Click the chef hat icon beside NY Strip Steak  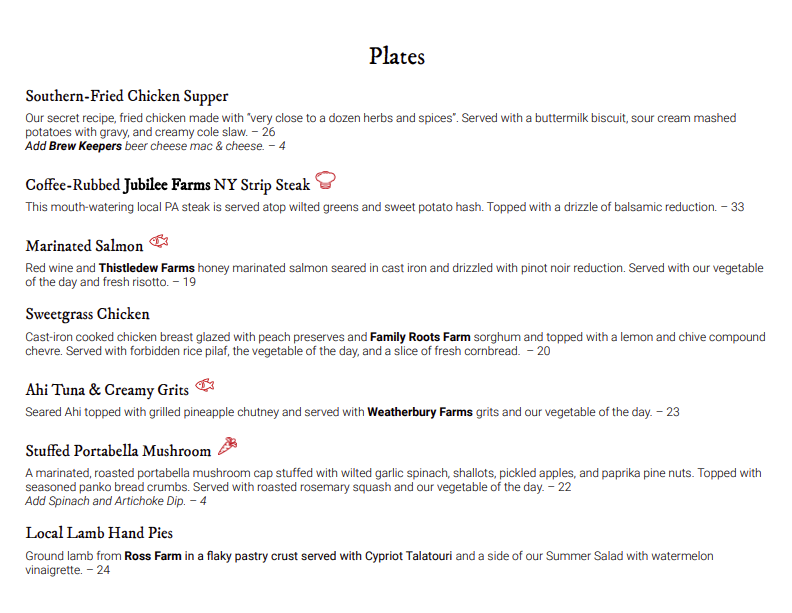point(326,181)
